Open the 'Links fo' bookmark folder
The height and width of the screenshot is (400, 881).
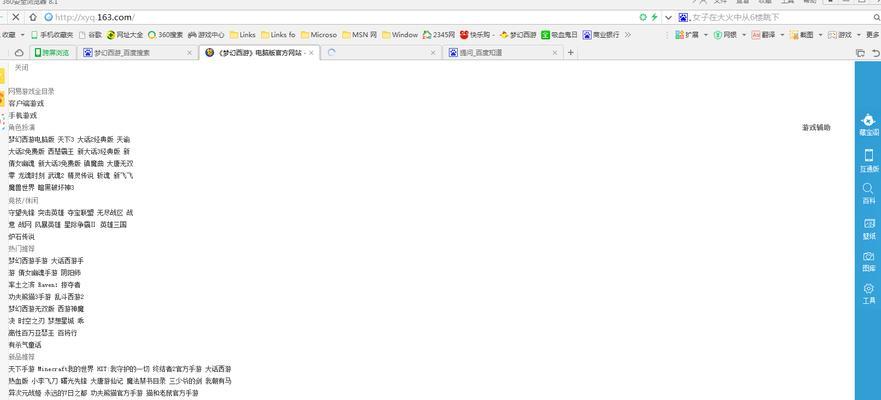coord(278,35)
